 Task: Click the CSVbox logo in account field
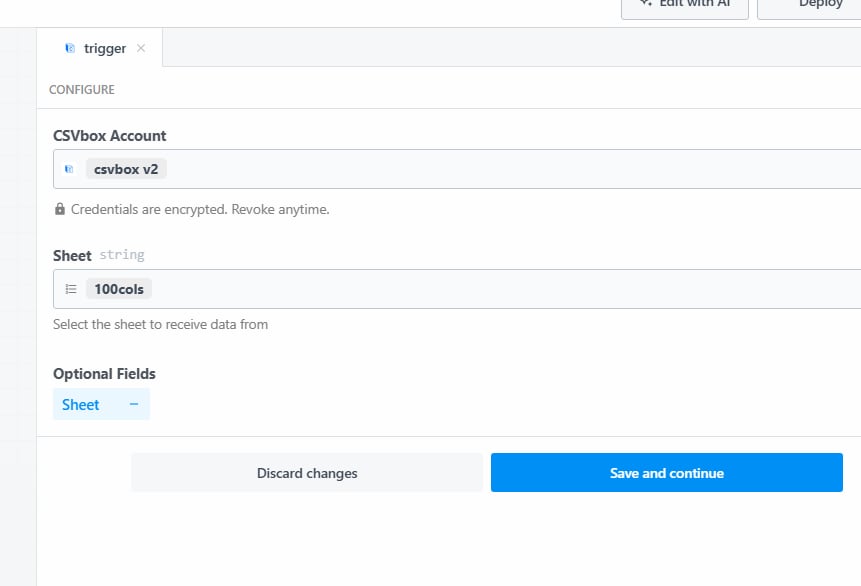[69, 169]
